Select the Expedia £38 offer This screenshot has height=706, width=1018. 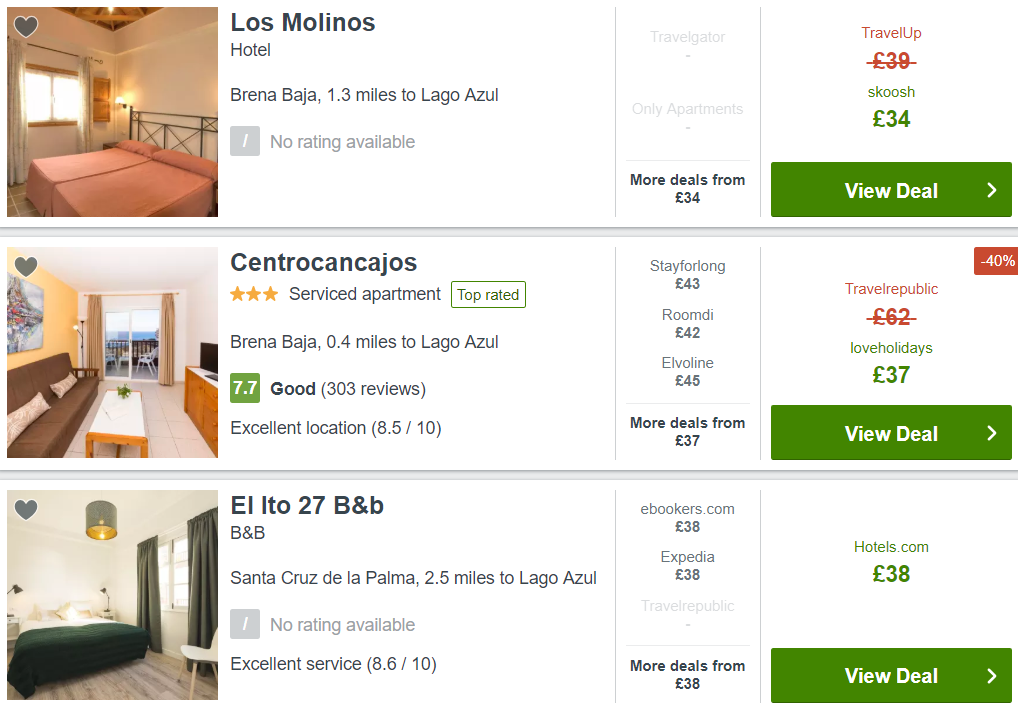(687, 566)
